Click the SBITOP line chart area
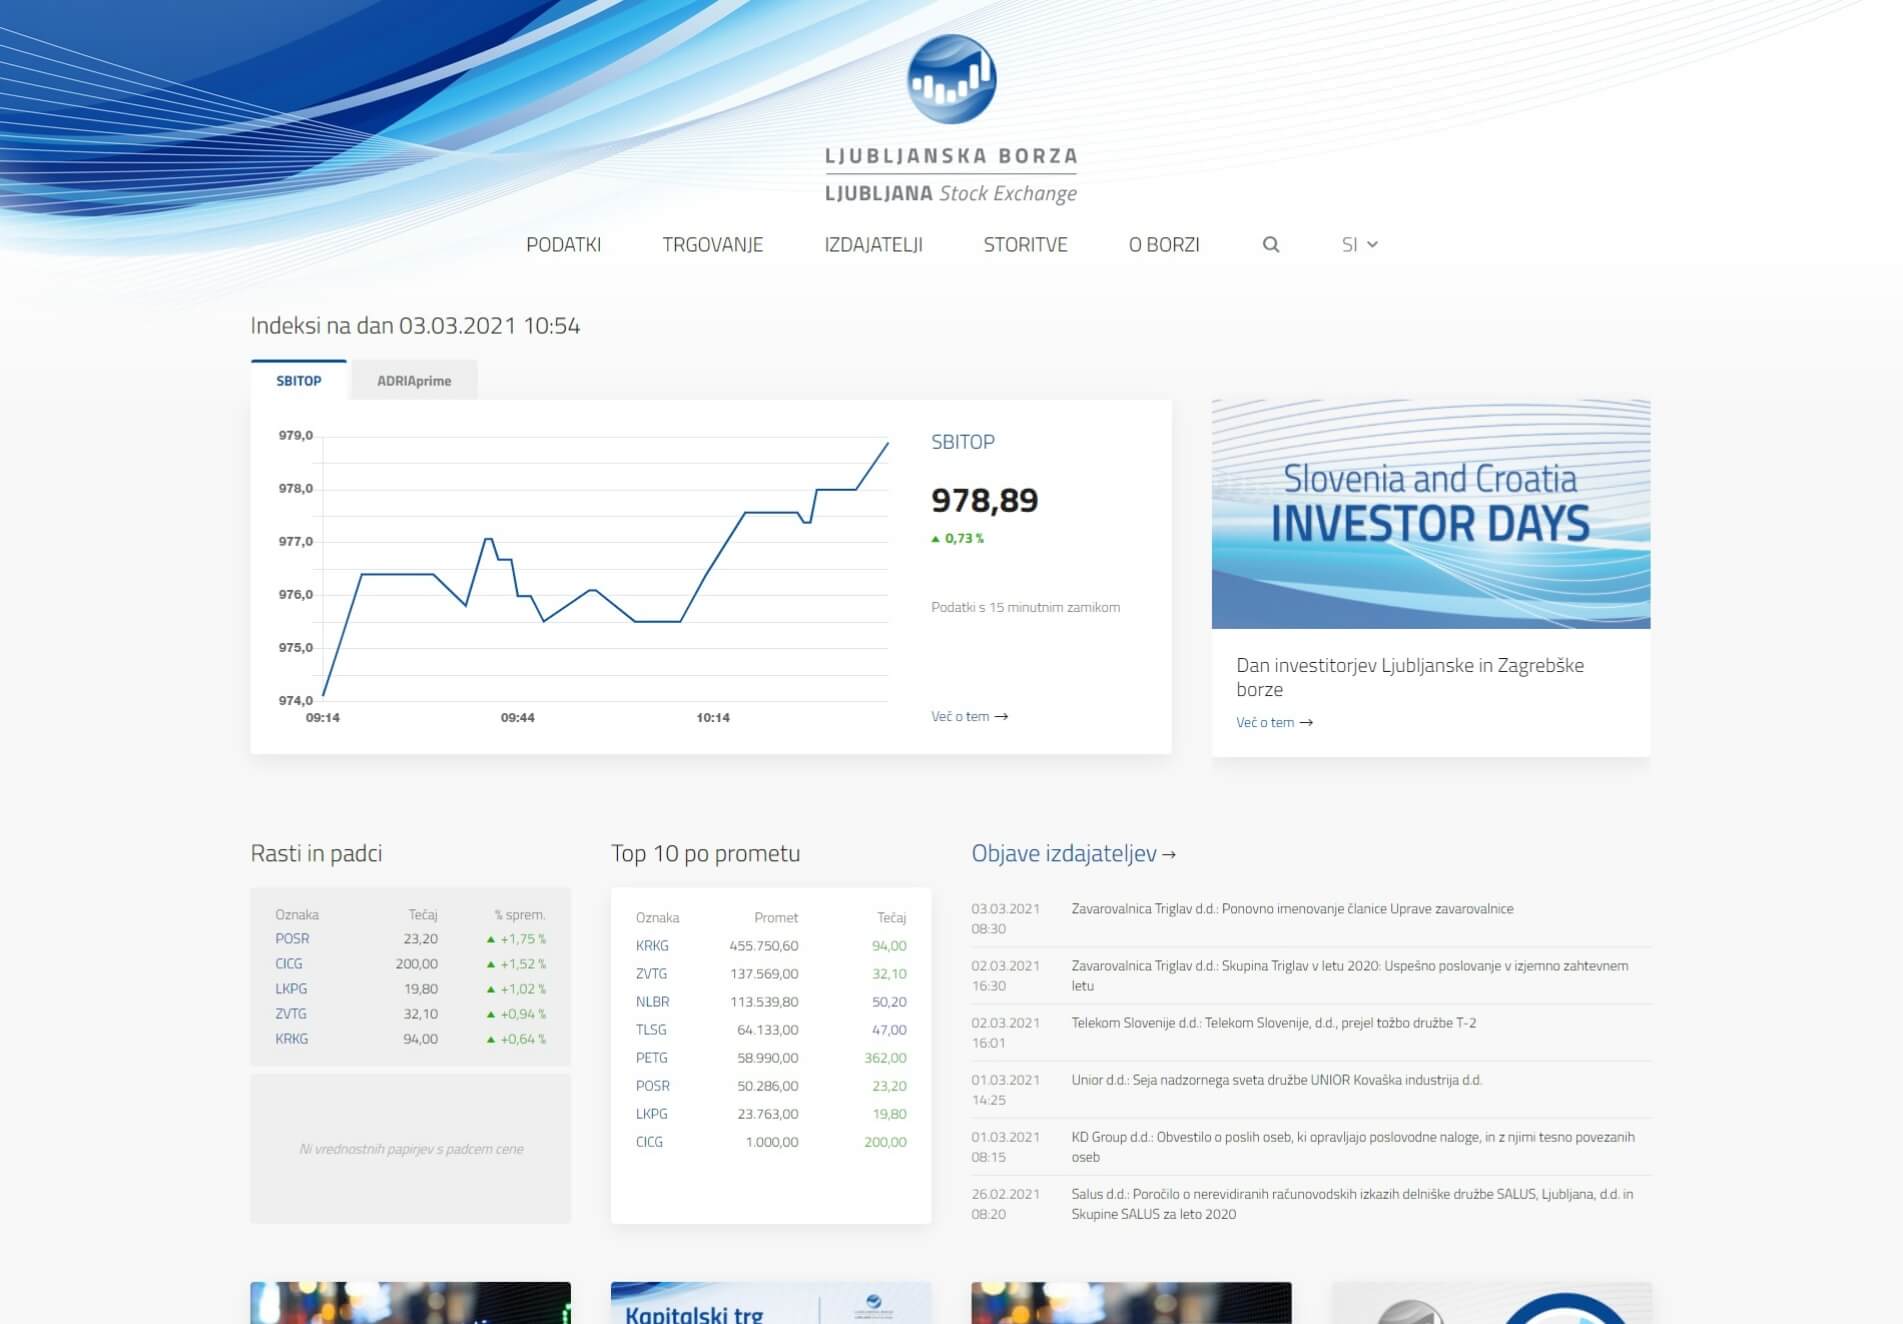Image resolution: width=1903 pixels, height=1324 pixels. coord(605,570)
